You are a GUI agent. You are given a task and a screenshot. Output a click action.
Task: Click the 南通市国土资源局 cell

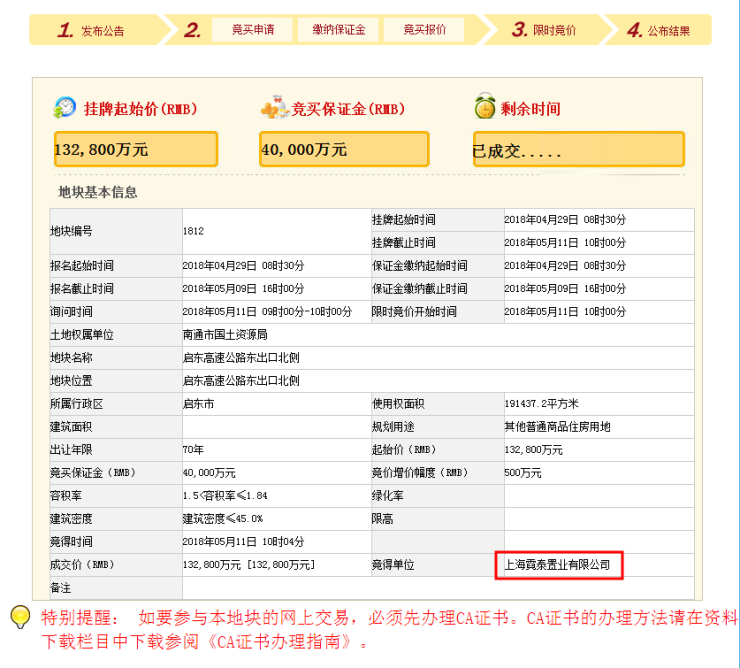click(225, 334)
